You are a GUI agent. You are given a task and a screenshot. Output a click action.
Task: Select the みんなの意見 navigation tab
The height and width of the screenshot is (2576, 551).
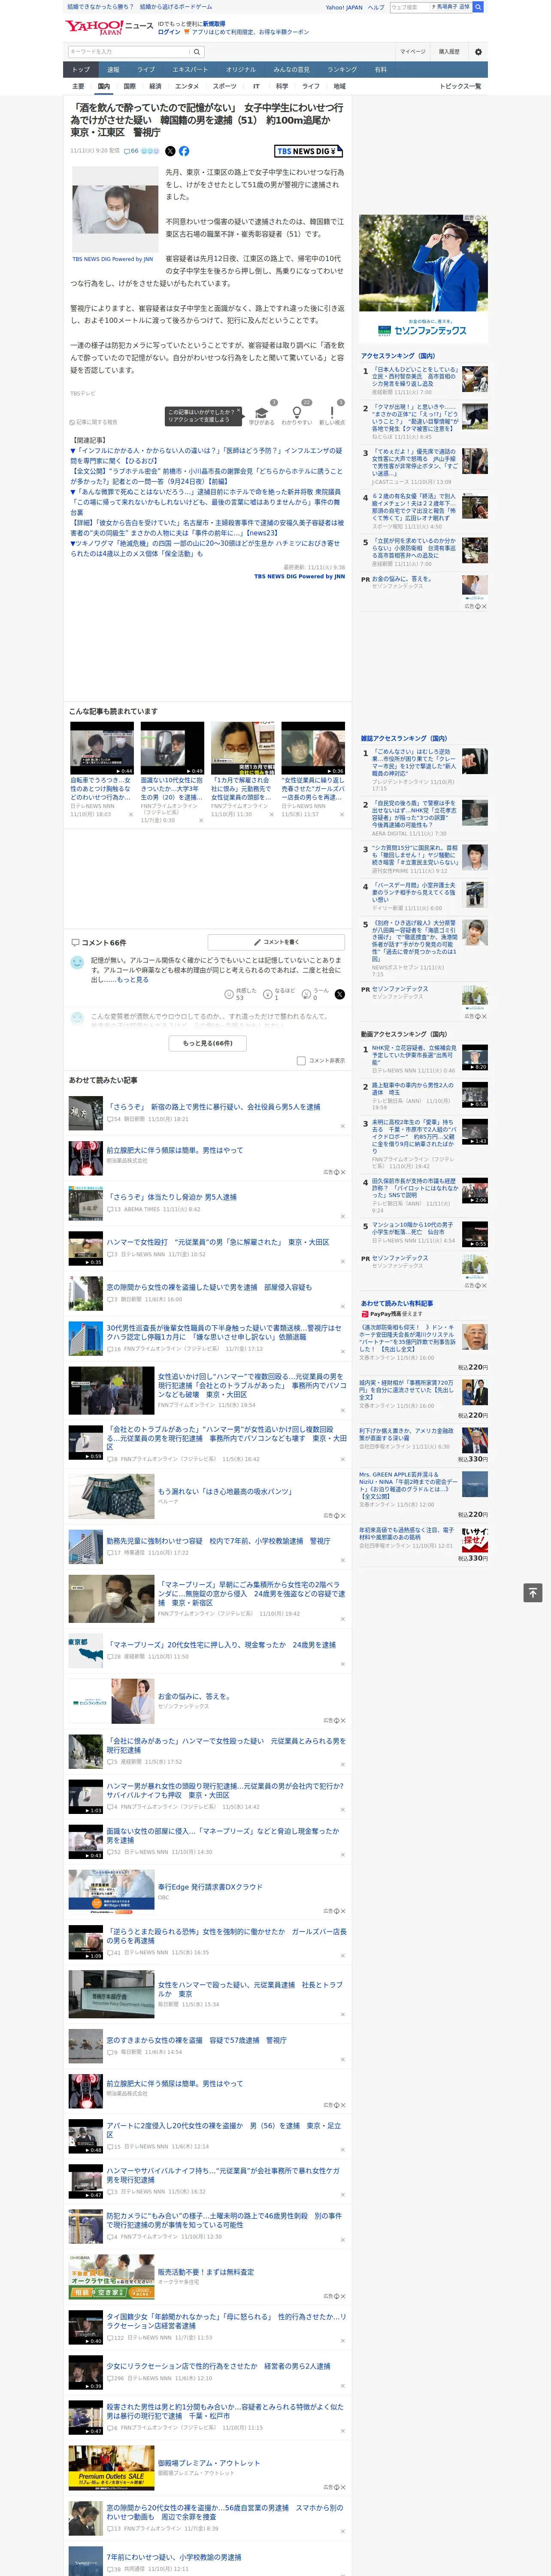291,69
